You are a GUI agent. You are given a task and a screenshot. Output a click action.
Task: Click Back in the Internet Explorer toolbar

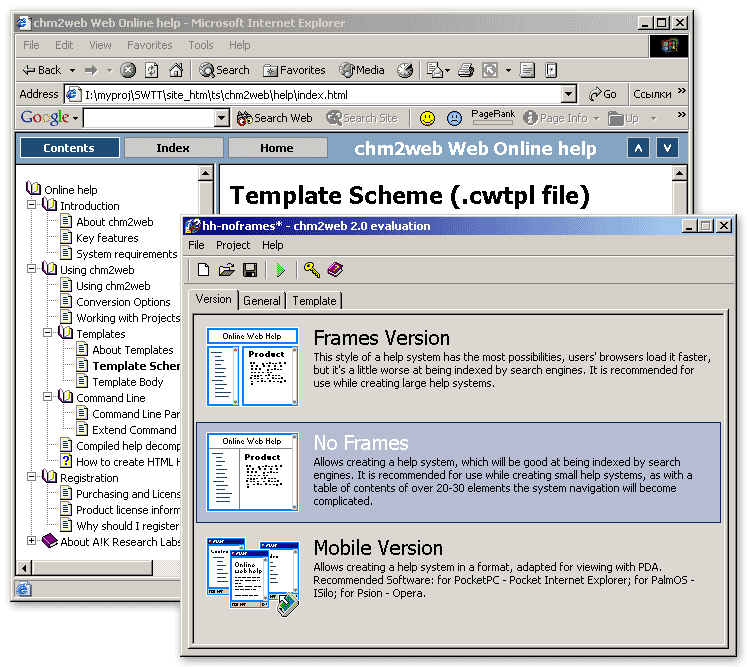pyautogui.click(x=42, y=71)
